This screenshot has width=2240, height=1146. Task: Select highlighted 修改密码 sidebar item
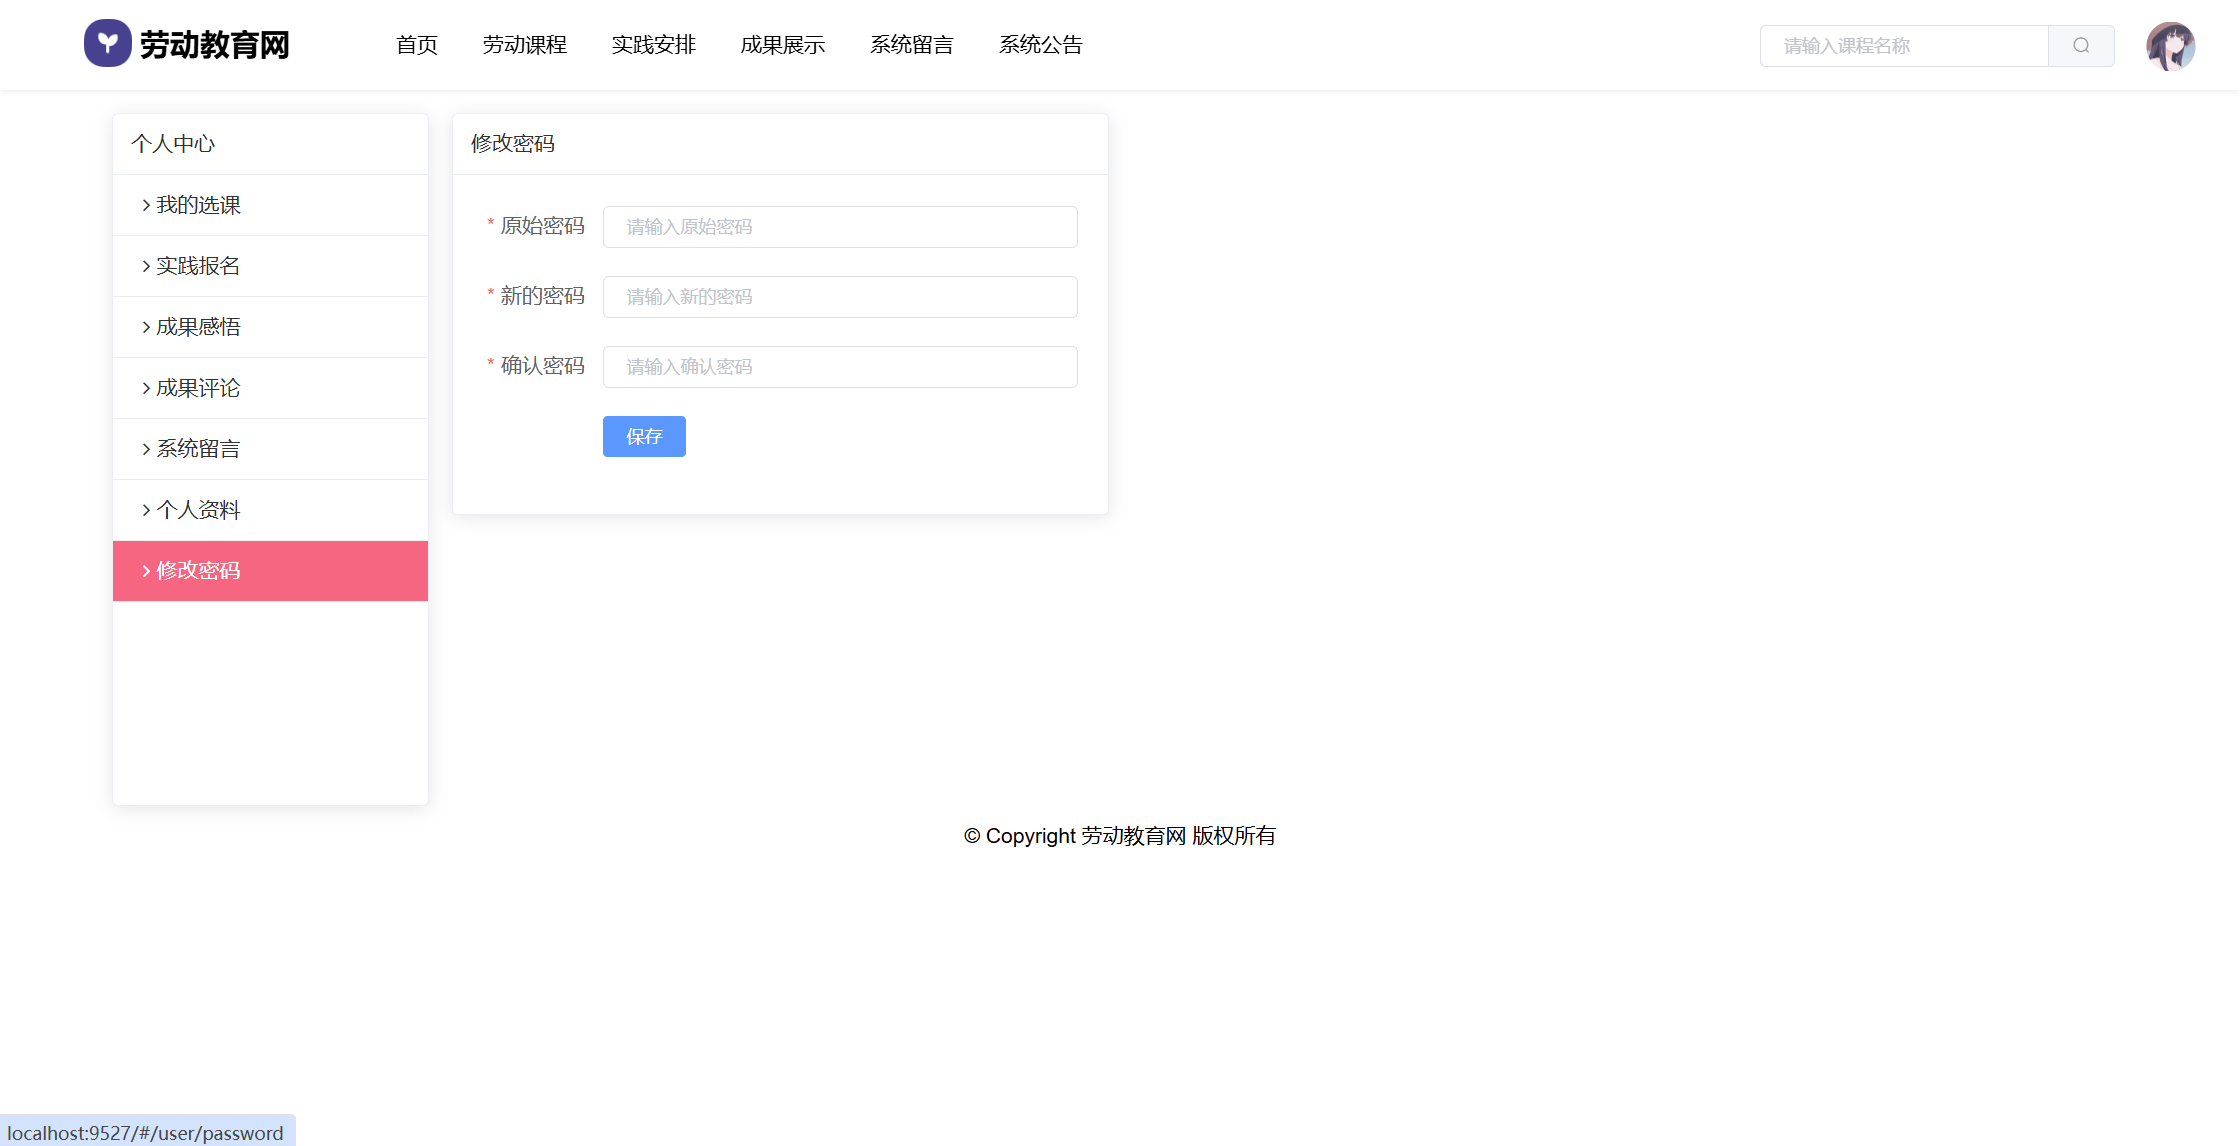pos(198,571)
